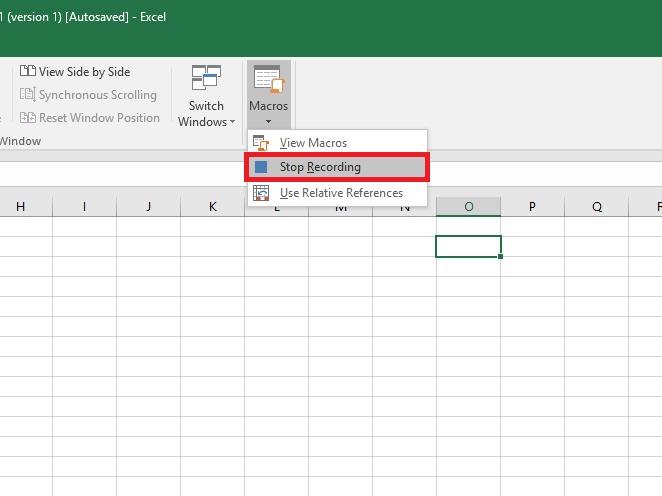Select View Macros menu entry
Image resolution: width=662 pixels, height=496 pixels.
[x=337, y=143]
